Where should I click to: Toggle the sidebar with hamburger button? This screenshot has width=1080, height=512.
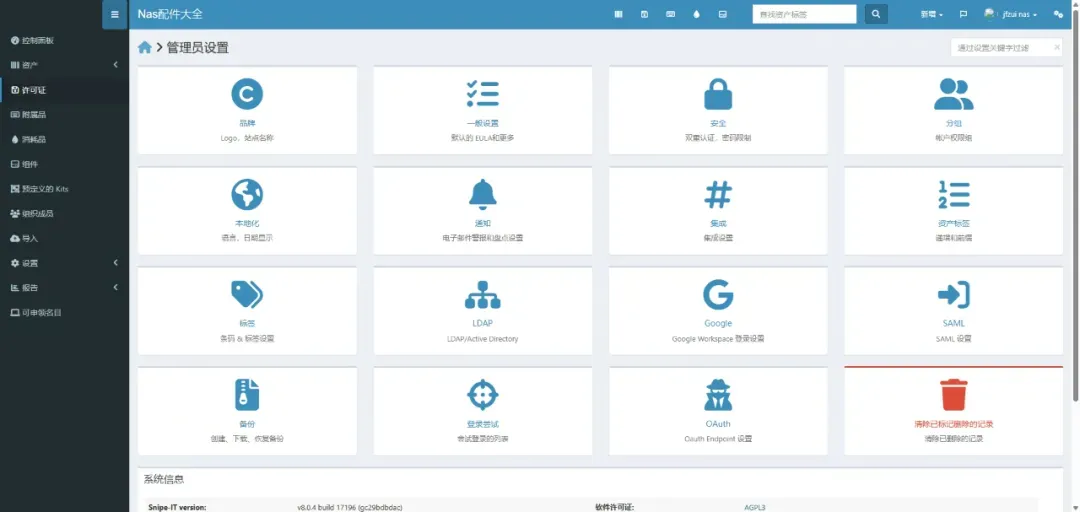click(x=115, y=14)
